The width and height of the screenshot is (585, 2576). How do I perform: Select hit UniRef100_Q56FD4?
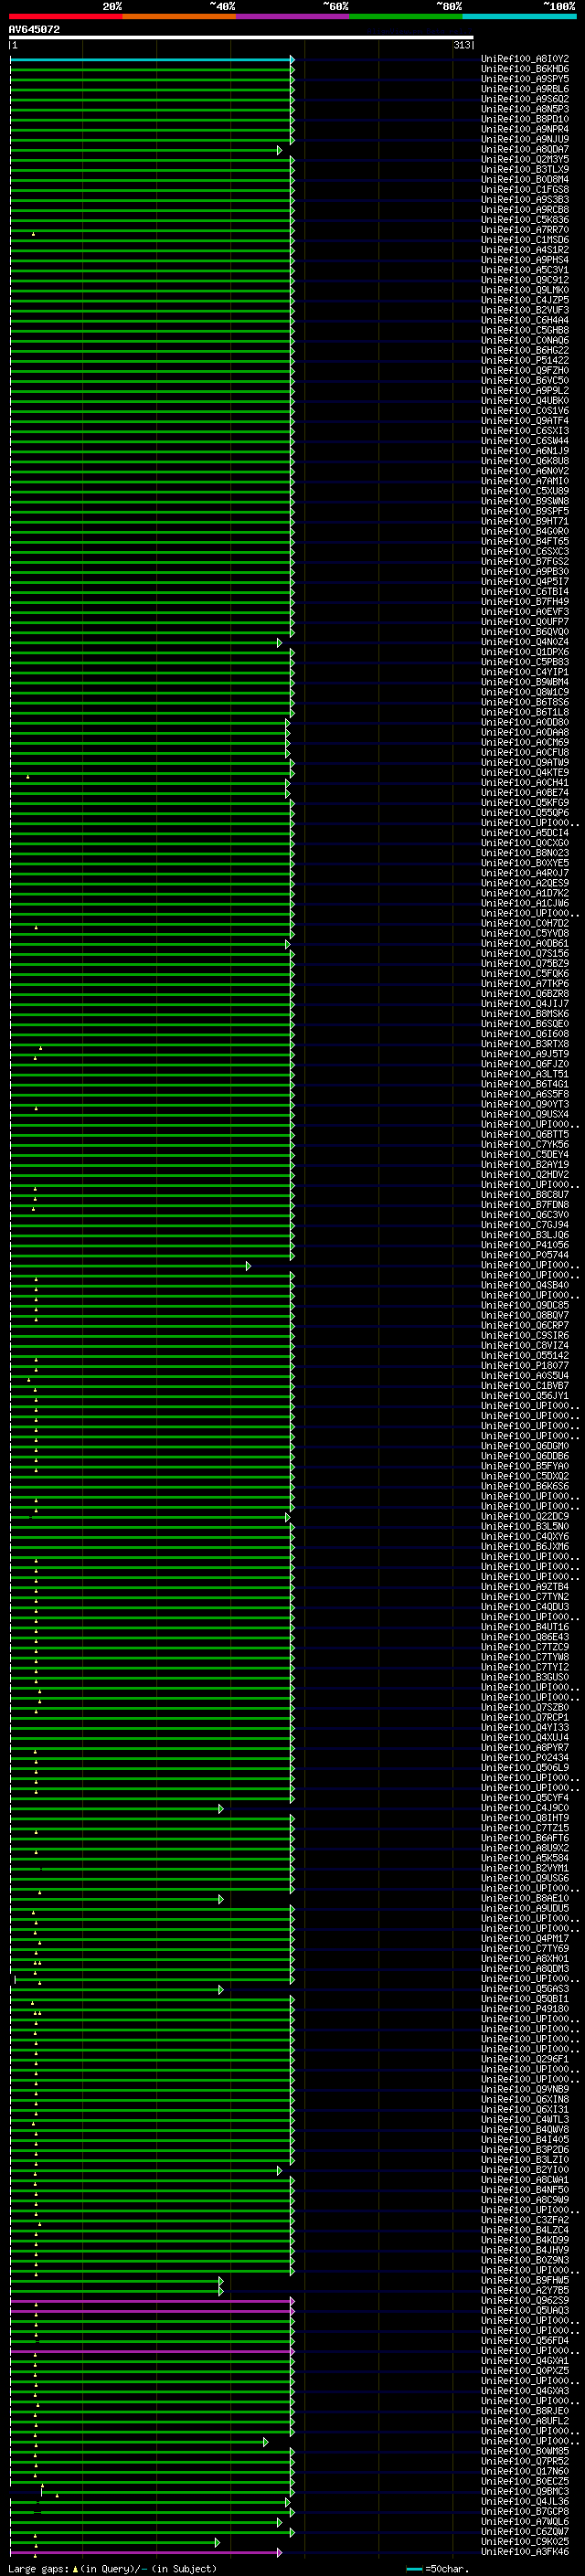pyautogui.click(x=525, y=2341)
